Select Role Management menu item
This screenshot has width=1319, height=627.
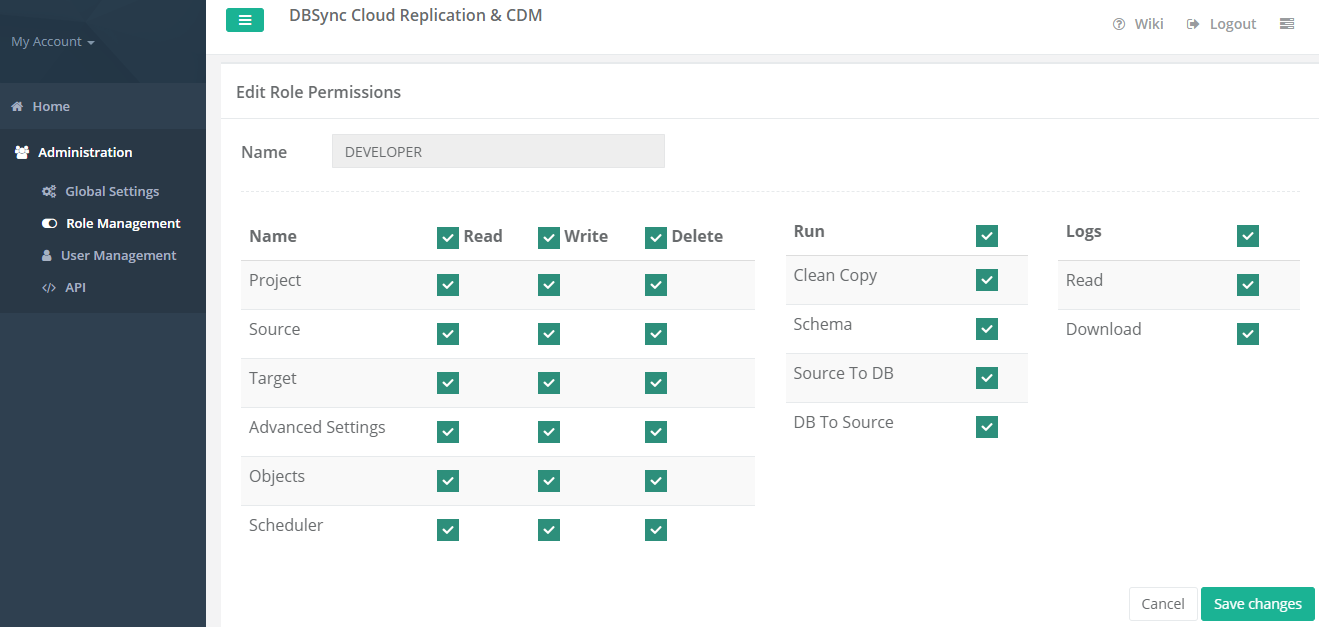pyautogui.click(x=123, y=224)
